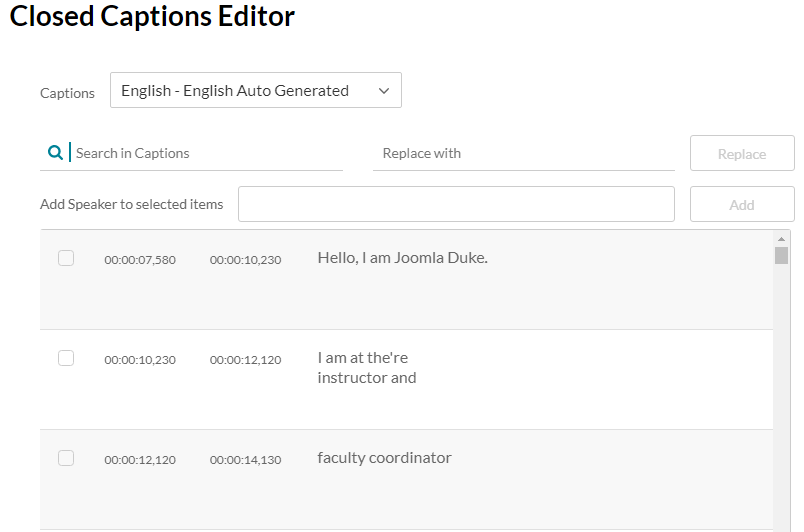Click the Add speaker button
This screenshot has width=804, height=532.
(741, 204)
